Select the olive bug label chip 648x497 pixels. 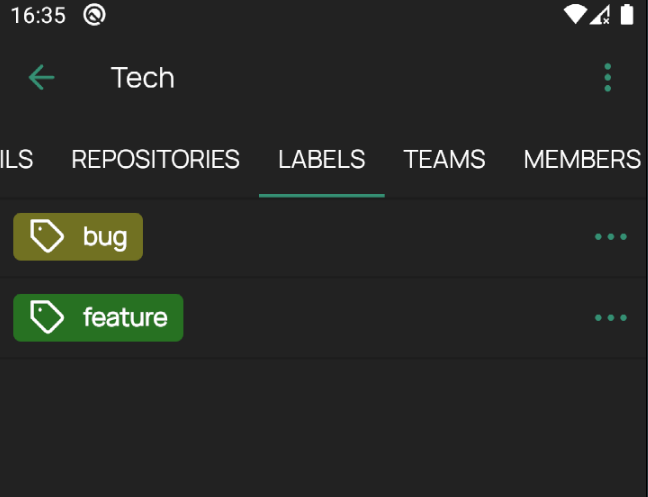(x=78, y=237)
